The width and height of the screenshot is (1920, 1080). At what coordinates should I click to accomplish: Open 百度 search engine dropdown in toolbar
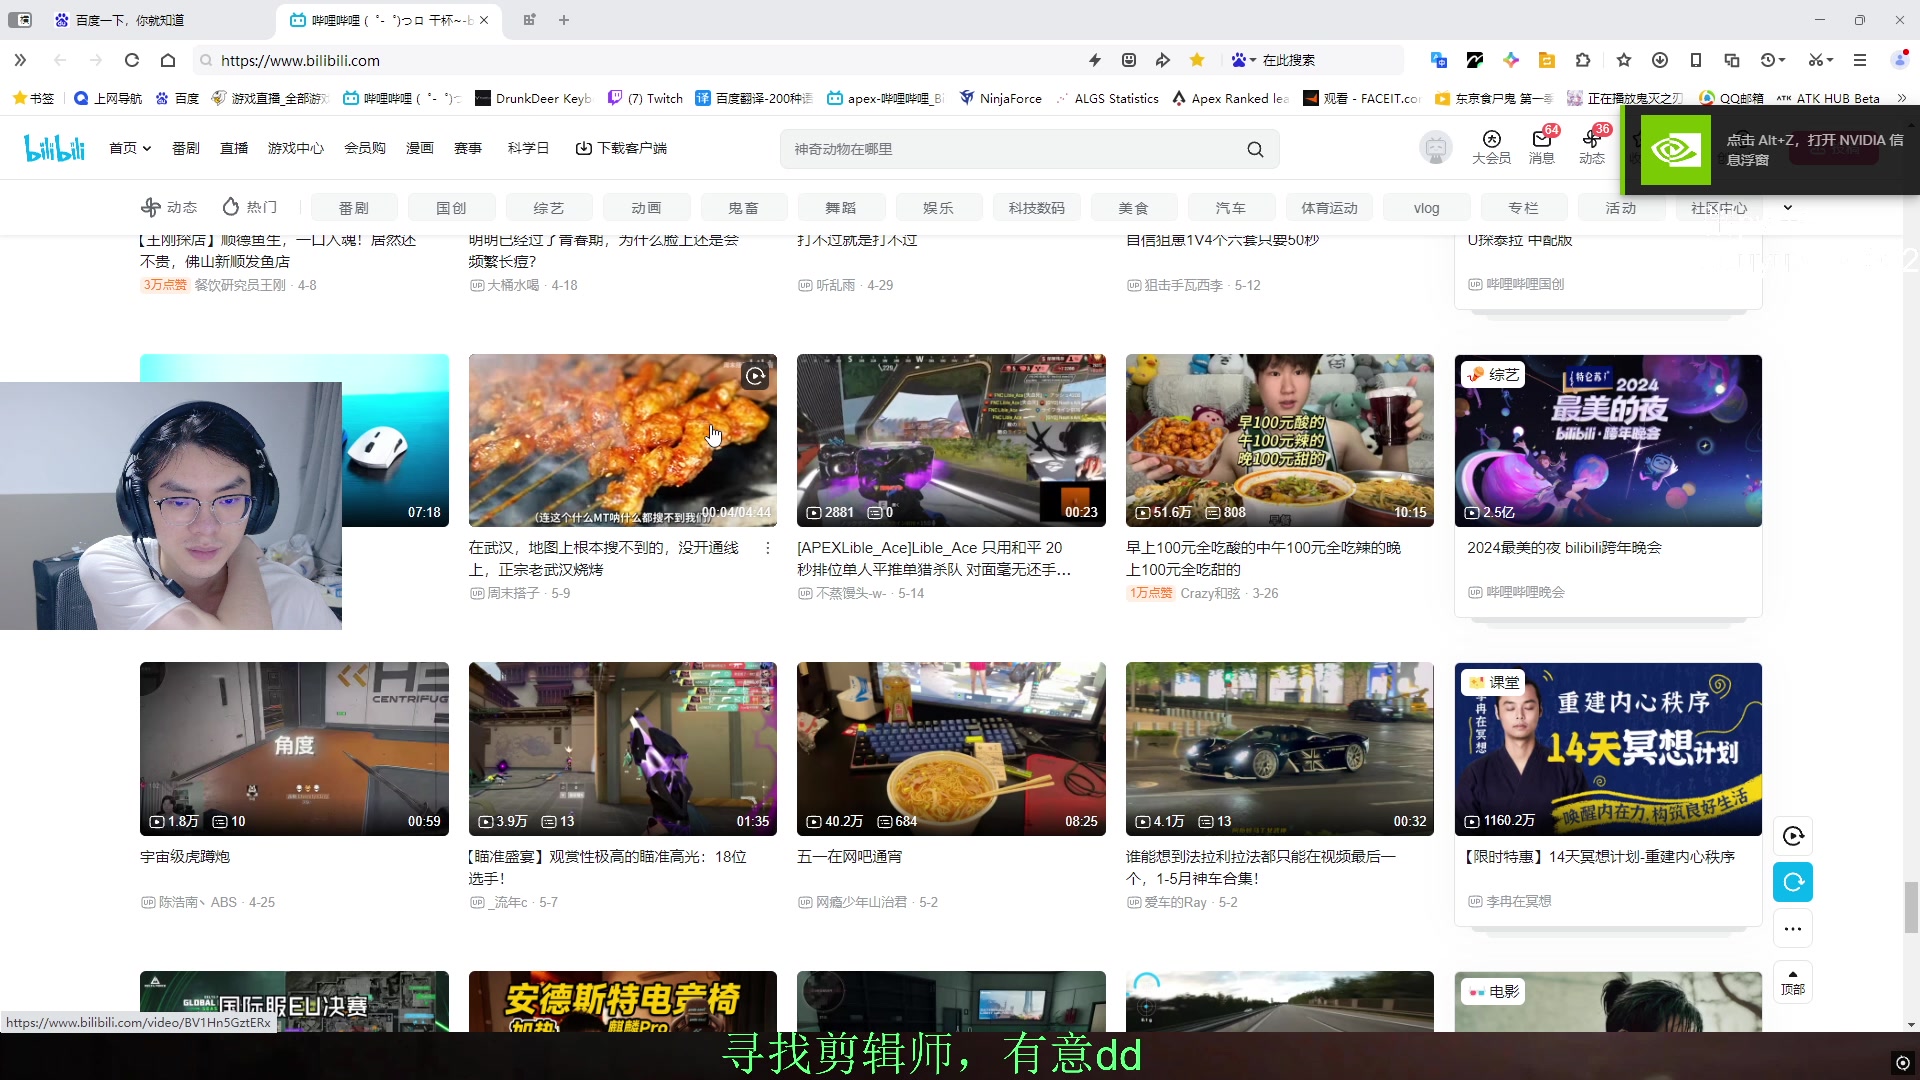point(1244,60)
